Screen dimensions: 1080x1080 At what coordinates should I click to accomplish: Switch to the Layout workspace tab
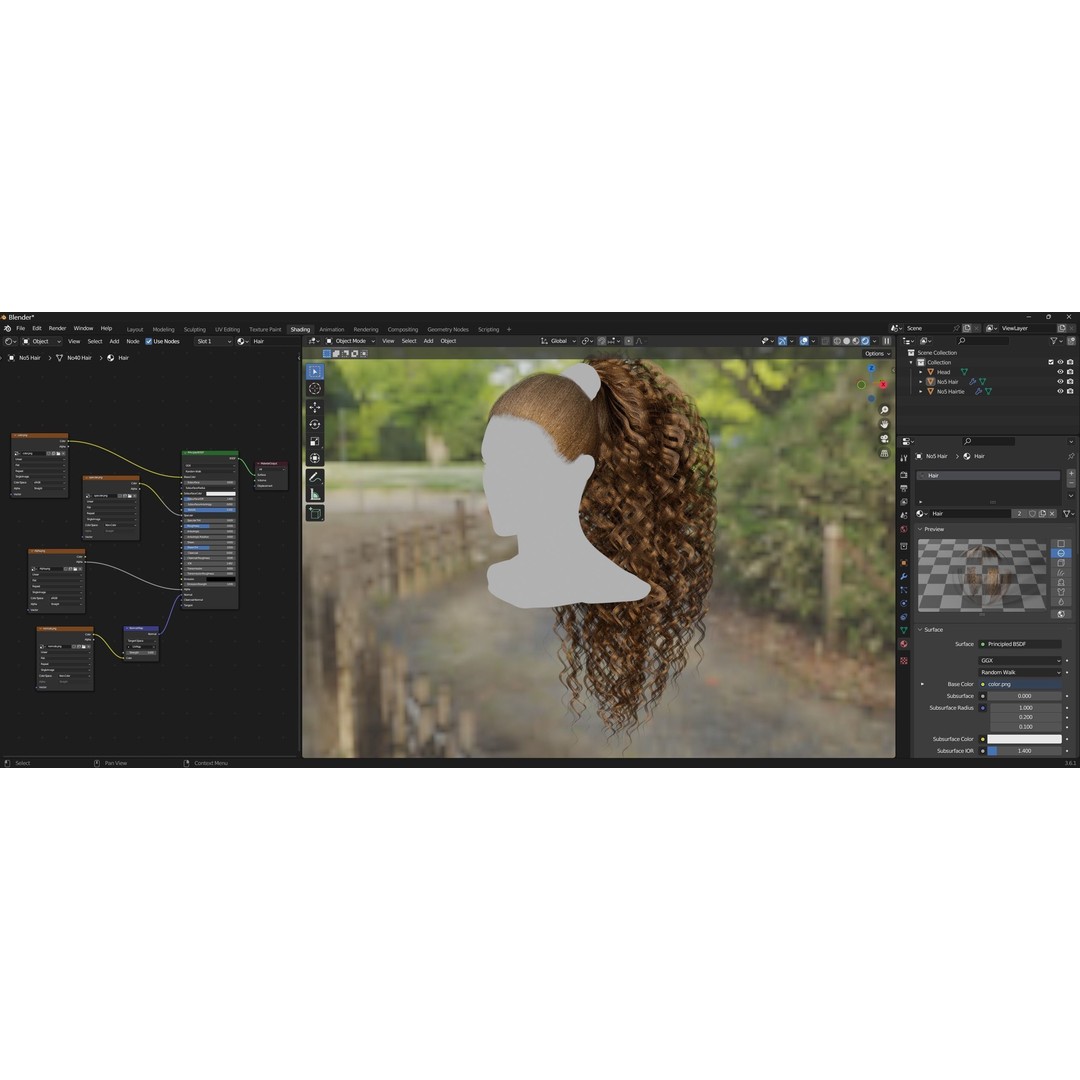135,328
